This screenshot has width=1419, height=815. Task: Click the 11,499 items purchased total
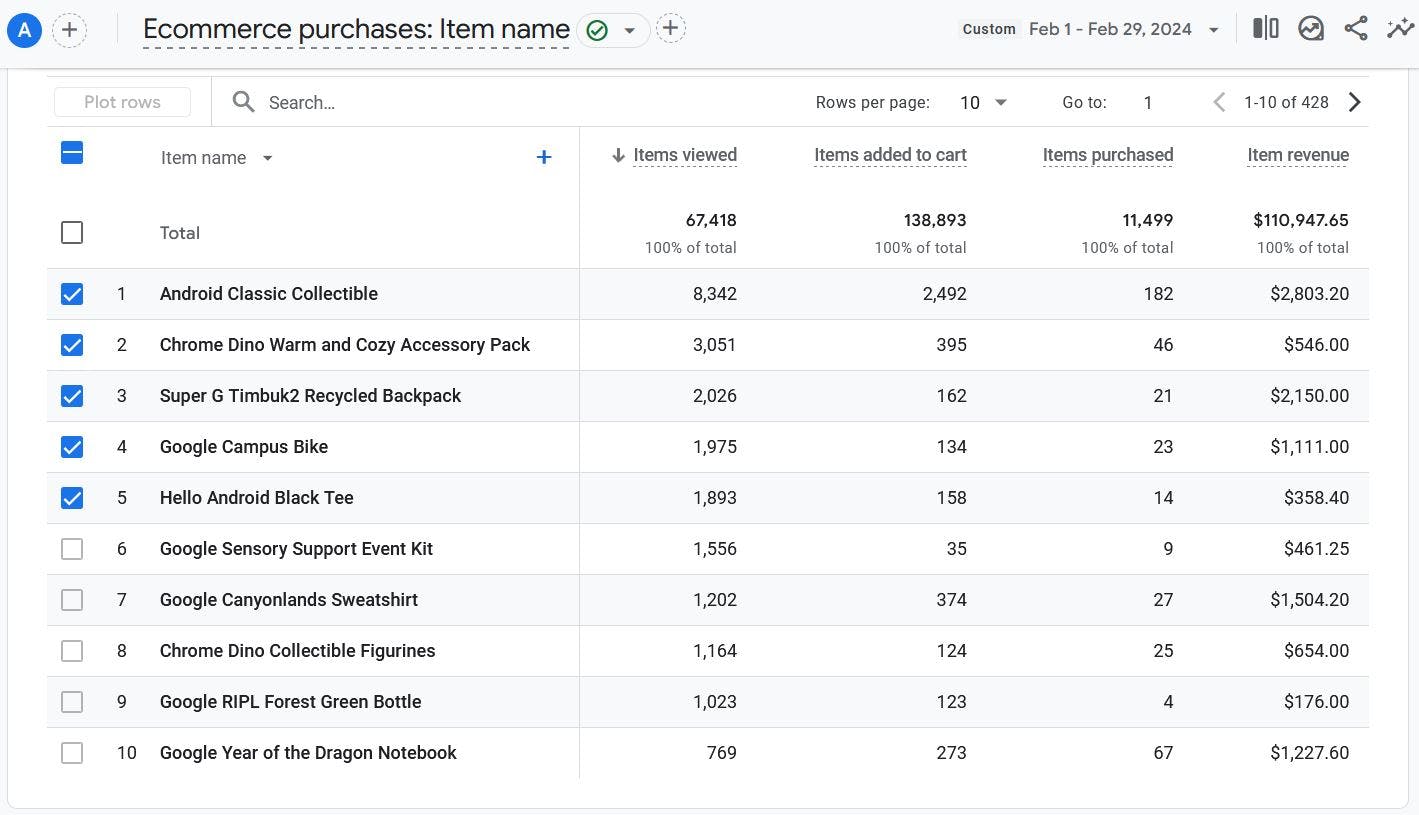(x=1148, y=220)
